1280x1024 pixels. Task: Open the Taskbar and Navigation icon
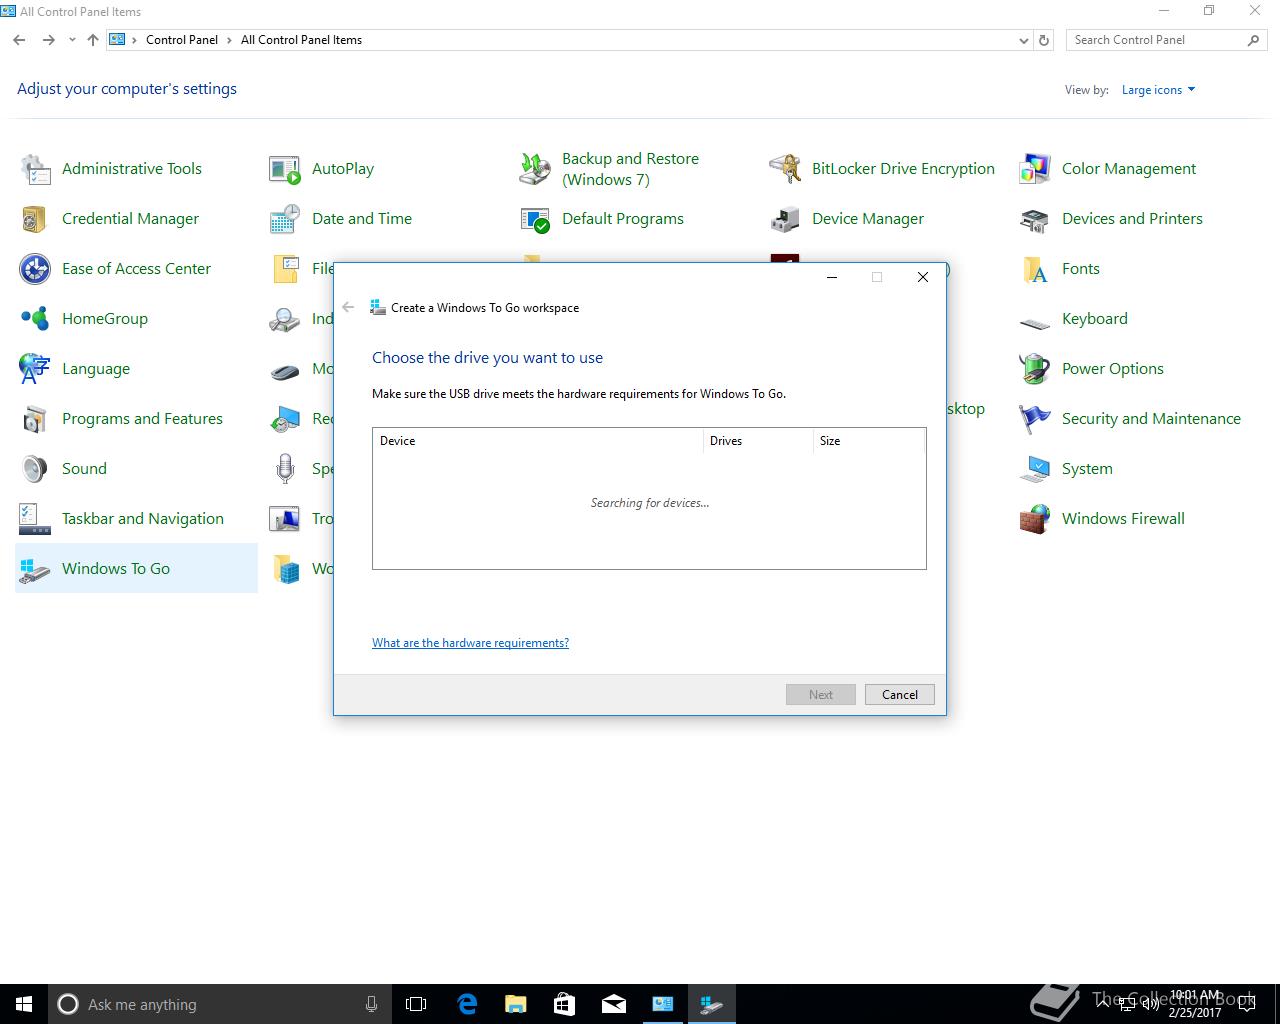(35, 519)
